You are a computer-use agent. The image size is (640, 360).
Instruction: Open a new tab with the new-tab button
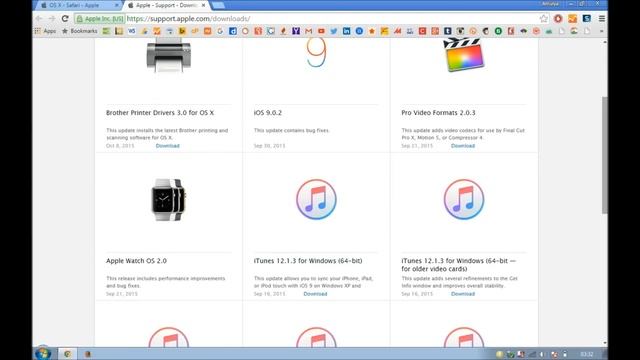coord(218,5)
